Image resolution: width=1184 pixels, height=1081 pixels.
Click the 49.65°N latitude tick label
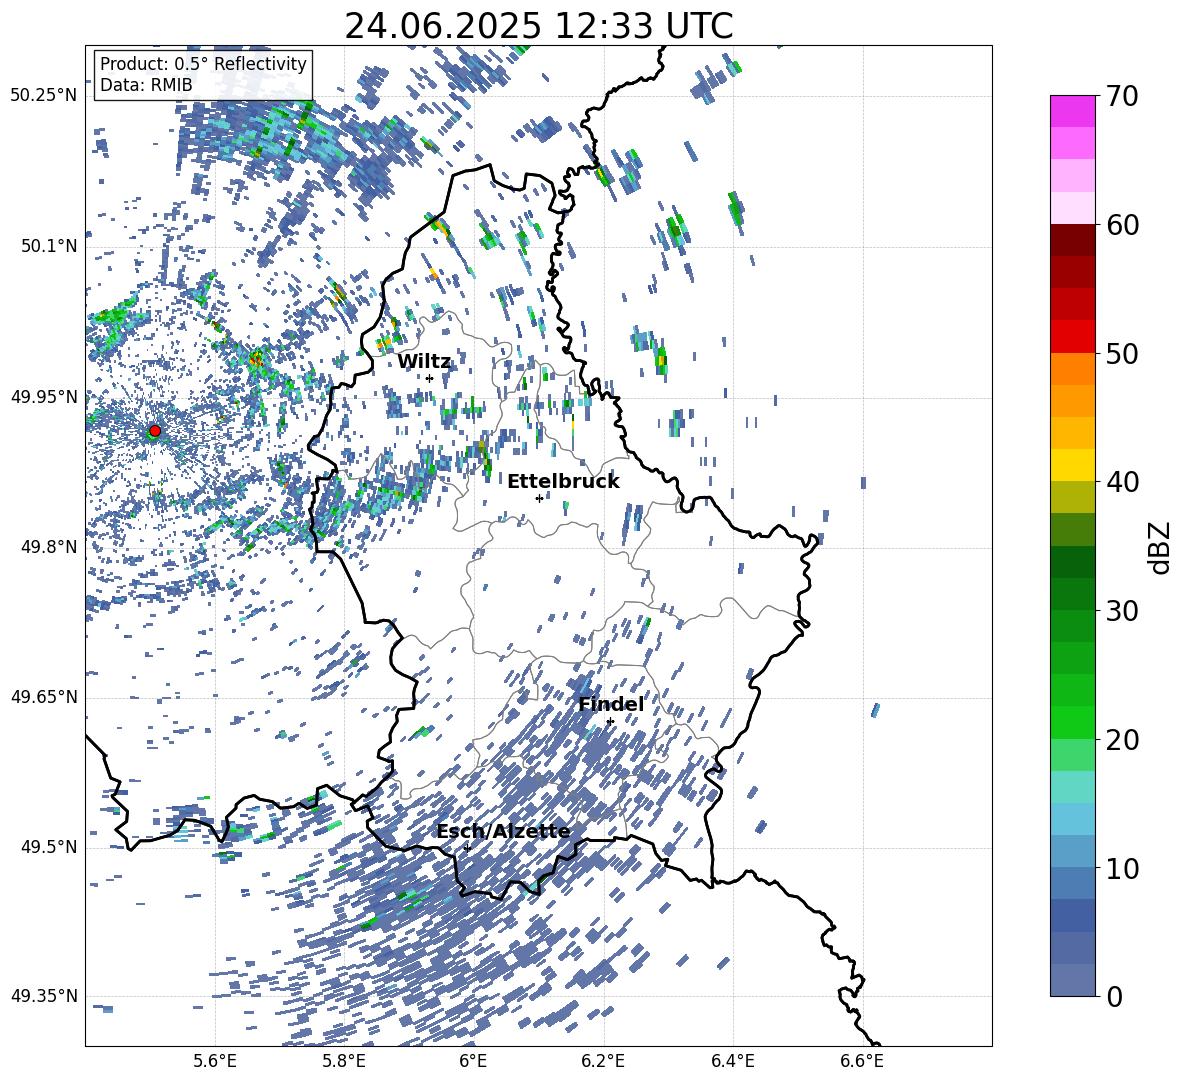point(44,696)
